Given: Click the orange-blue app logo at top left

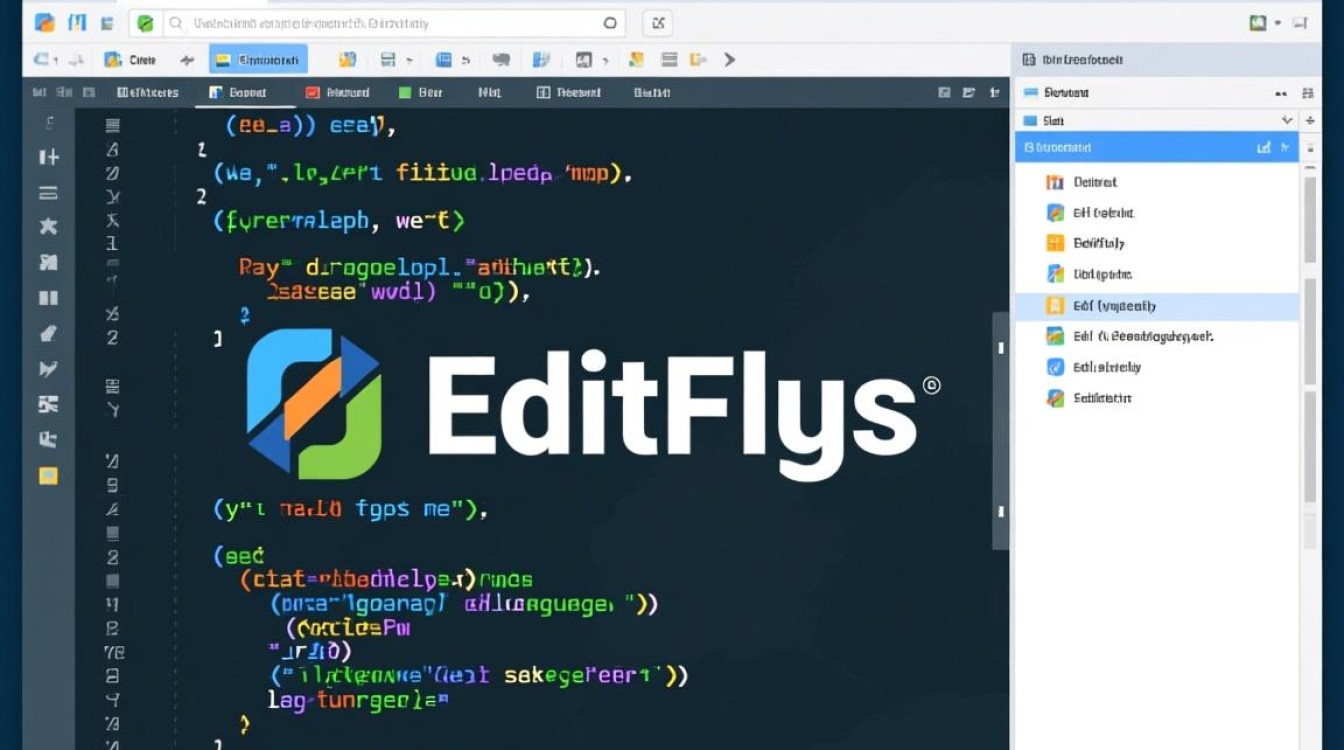Looking at the screenshot, I should (x=45, y=22).
